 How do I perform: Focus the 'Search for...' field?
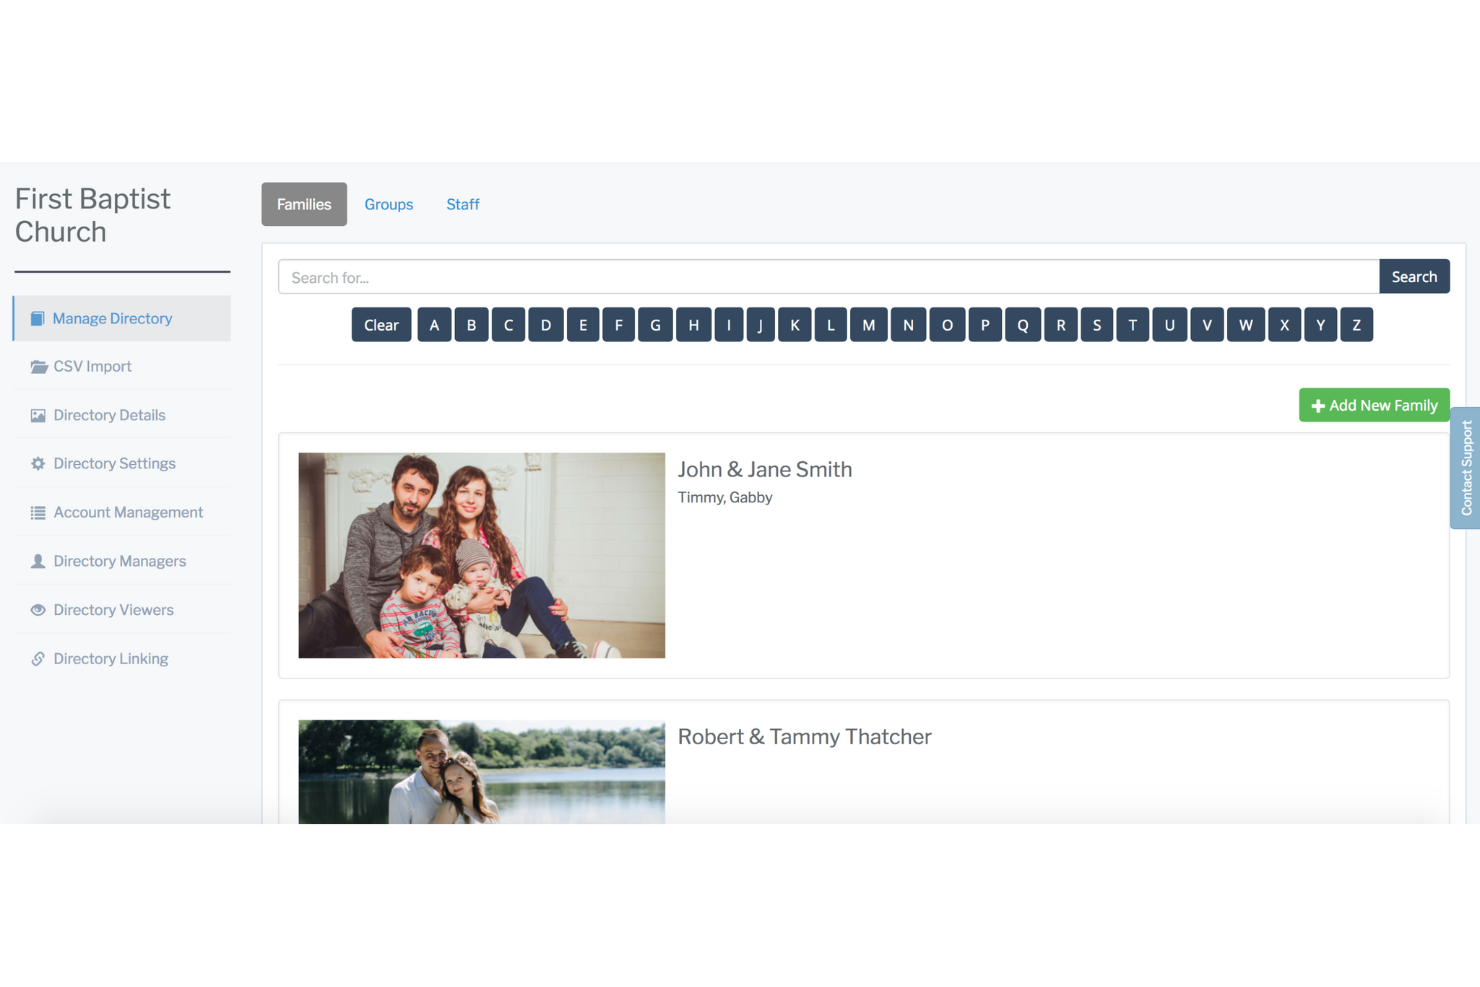[829, 277]
